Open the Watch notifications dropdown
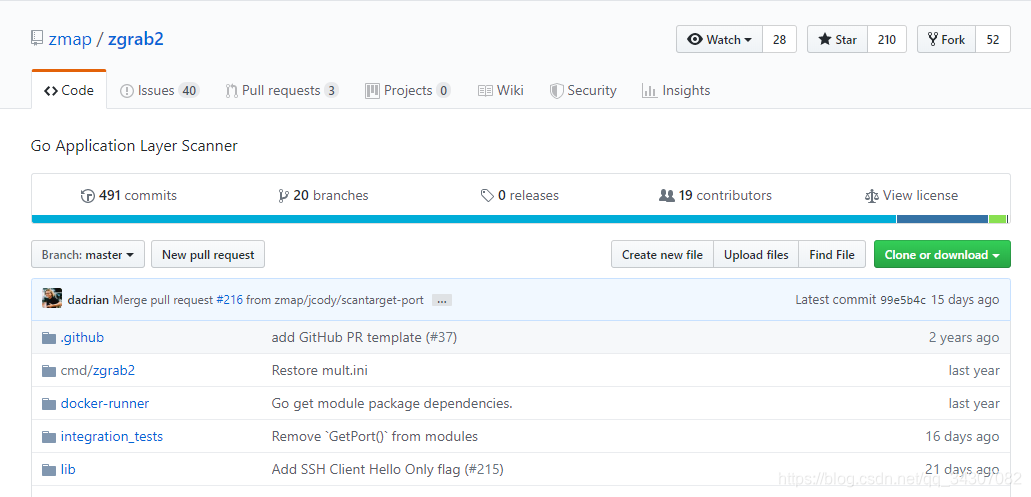Viewport: 1031px width, 497px height. [x=720, y=40]
